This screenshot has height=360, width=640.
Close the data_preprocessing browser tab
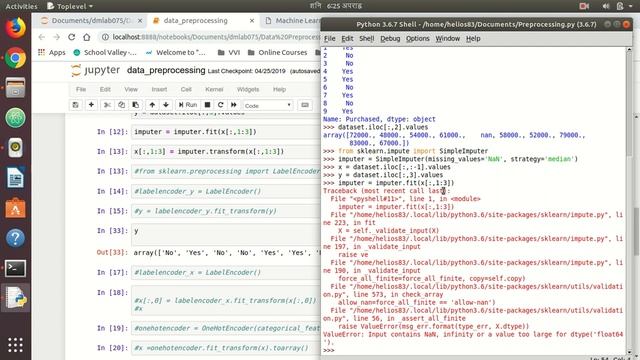[252, 21]
